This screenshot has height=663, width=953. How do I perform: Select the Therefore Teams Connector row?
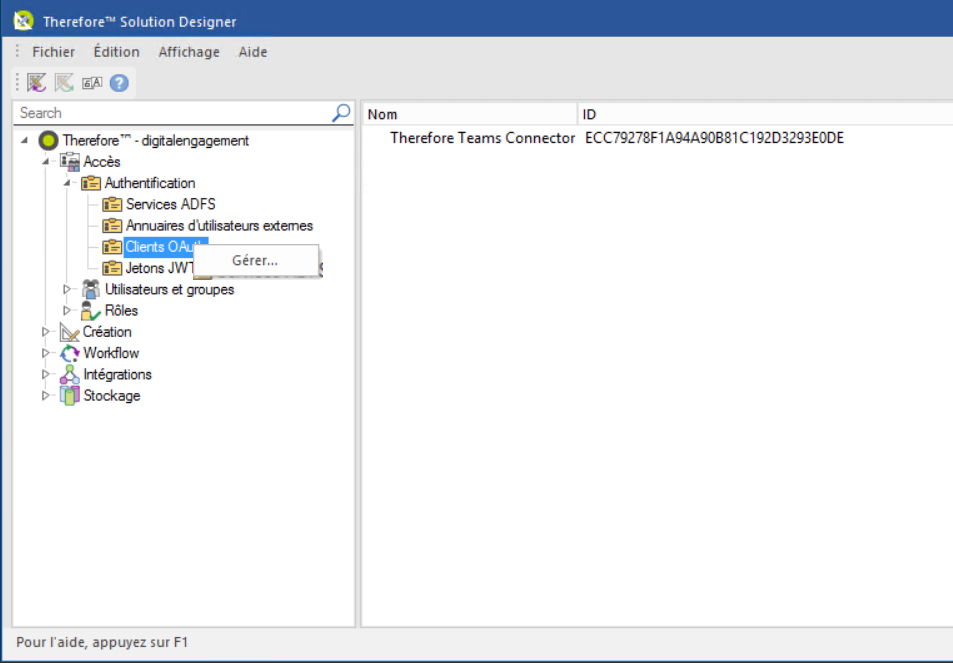(x=482, y=138)
